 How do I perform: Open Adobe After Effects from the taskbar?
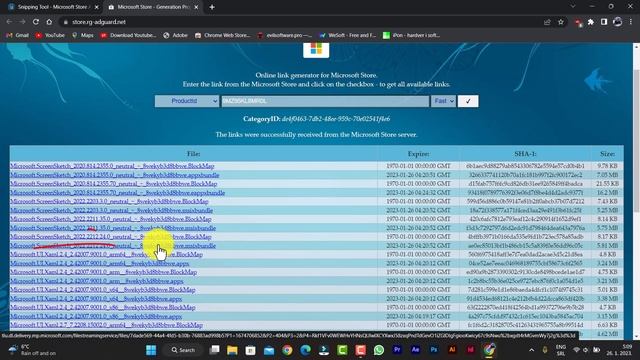pyautogui.click(x=416, y=350)
